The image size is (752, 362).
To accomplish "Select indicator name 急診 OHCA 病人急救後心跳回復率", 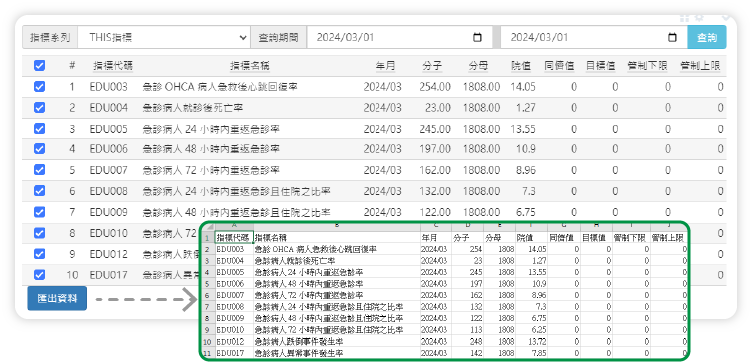I will 221,87.
